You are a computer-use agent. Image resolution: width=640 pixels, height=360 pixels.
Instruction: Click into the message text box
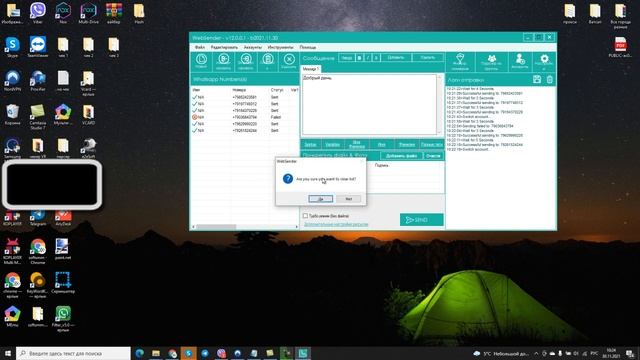coord(369,104)
